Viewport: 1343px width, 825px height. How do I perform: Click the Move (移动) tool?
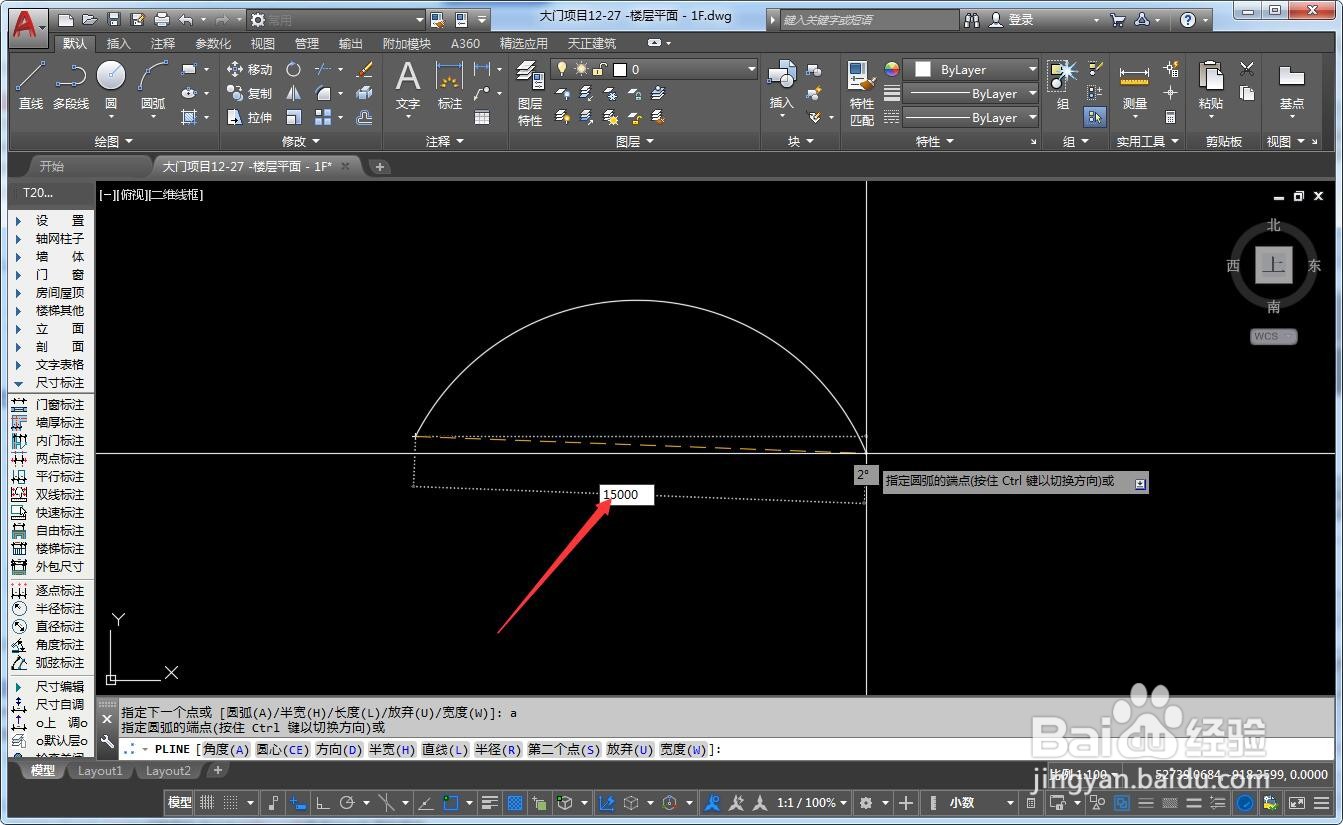pyautogui.click(x=249, y=69)
